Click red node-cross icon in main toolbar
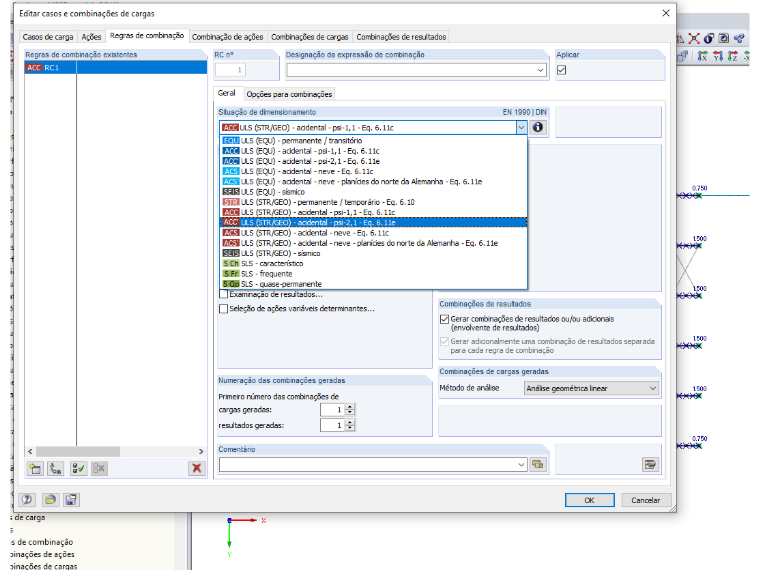The image size is (760, 570). [x=694, y=38]
